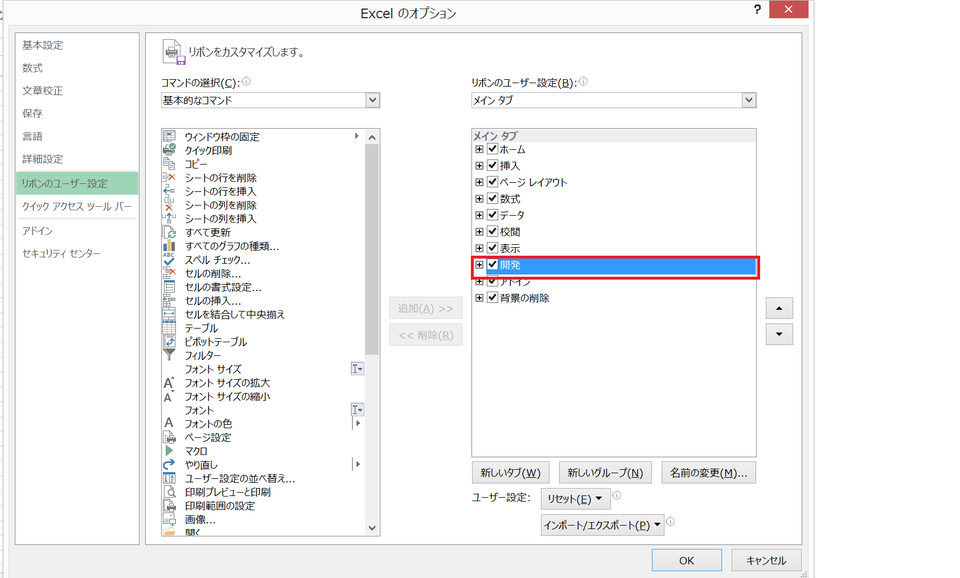The width and height of the screenshot is (960, 578).
Task: Select the フィルター funnel icon
Action: coord(169,355)
